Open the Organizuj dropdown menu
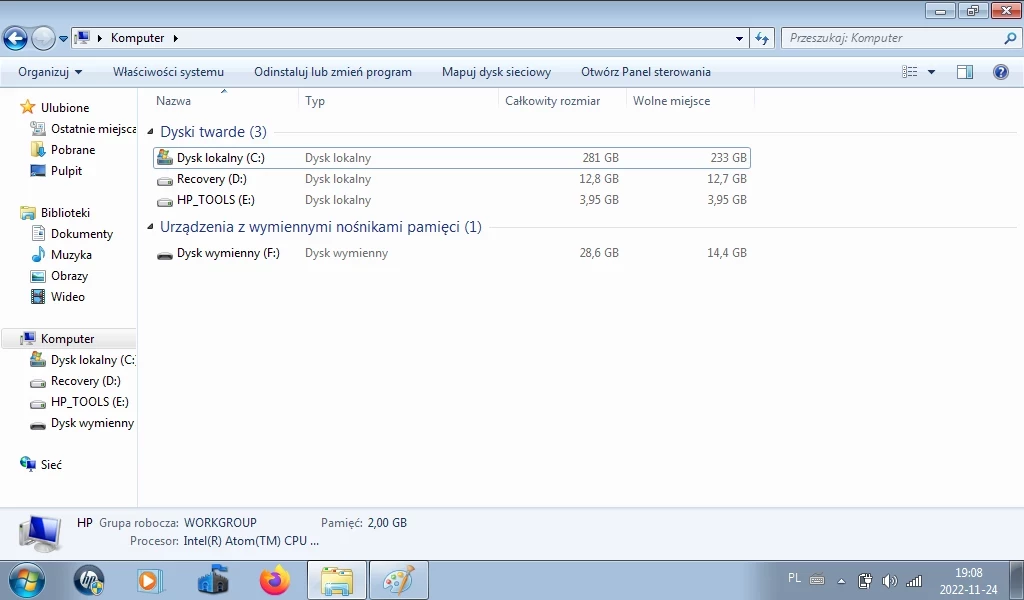 (x=48, y=71)
